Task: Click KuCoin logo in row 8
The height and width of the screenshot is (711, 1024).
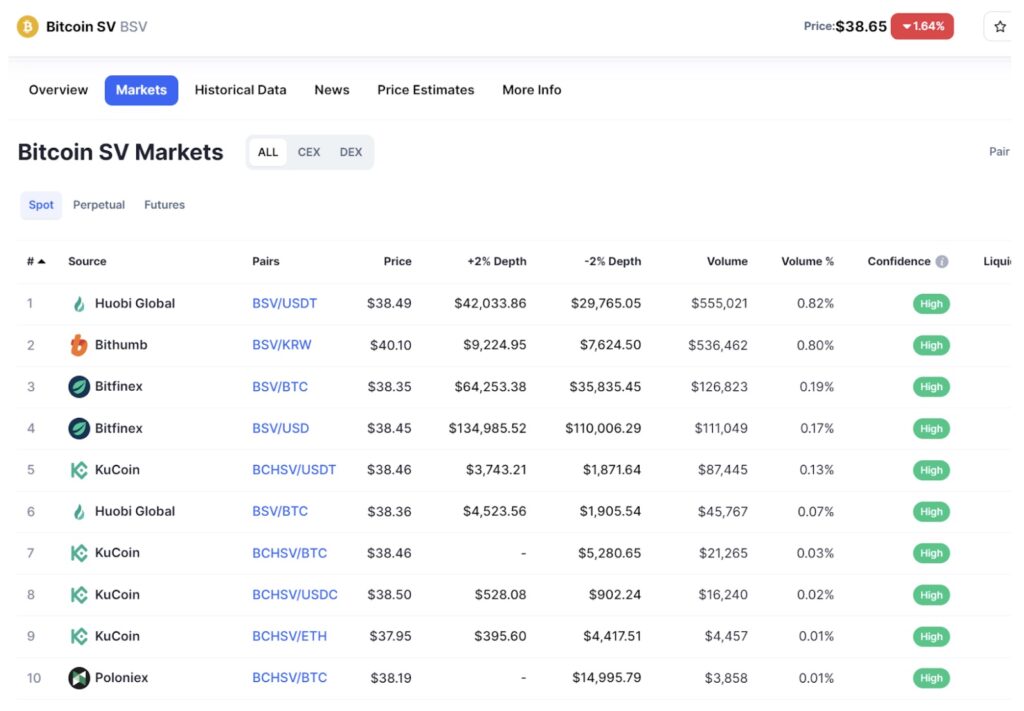Action: [79, 595]
